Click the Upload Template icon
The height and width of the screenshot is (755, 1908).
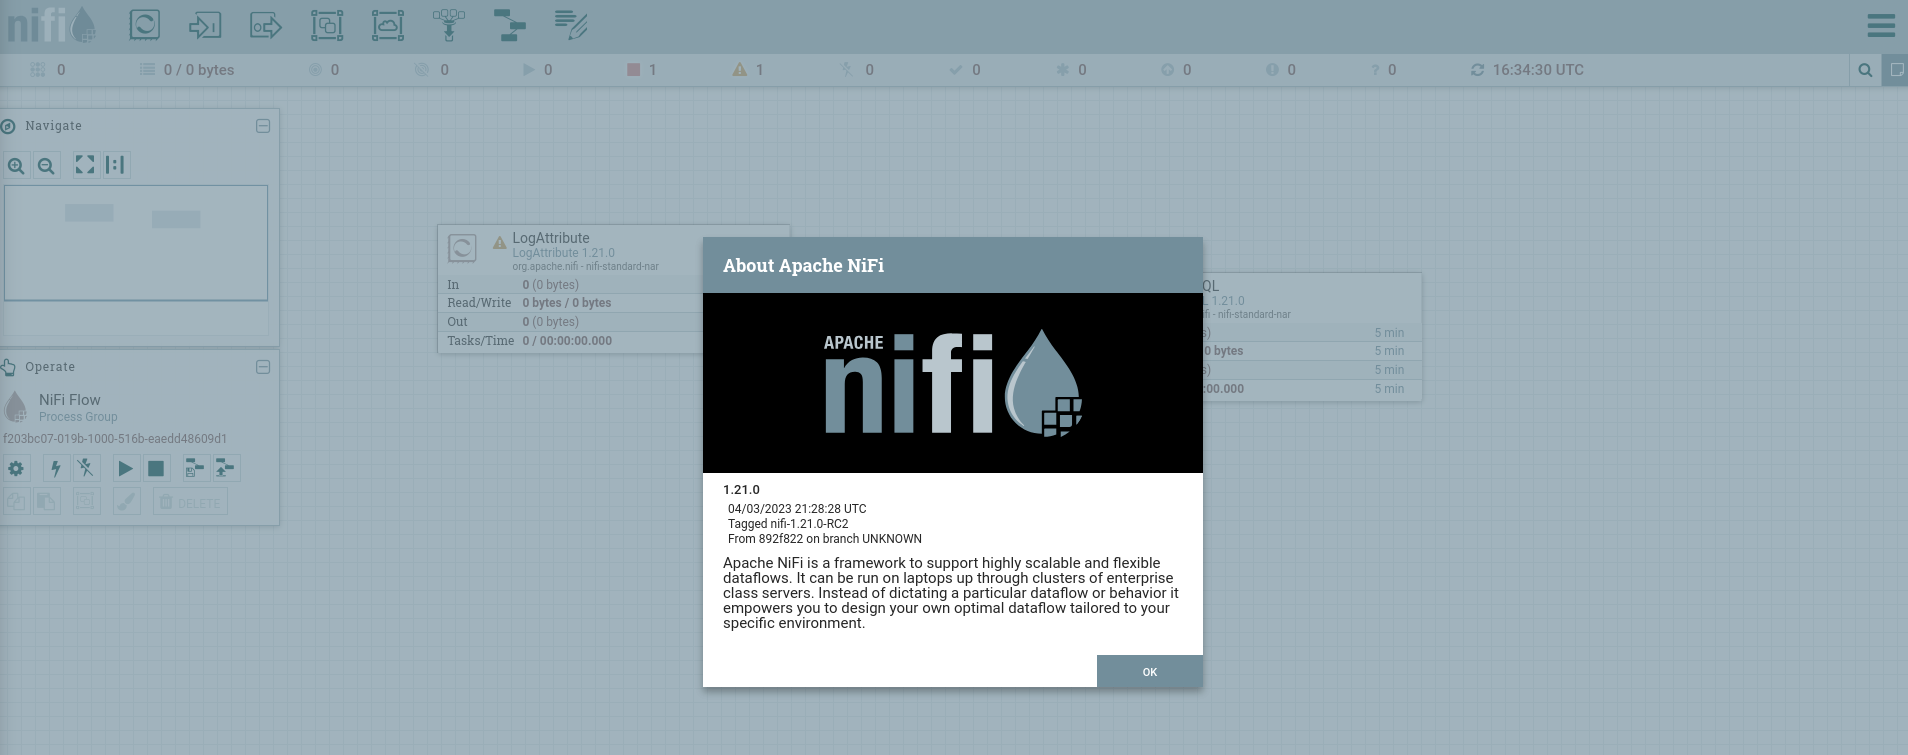click(226, 468)
